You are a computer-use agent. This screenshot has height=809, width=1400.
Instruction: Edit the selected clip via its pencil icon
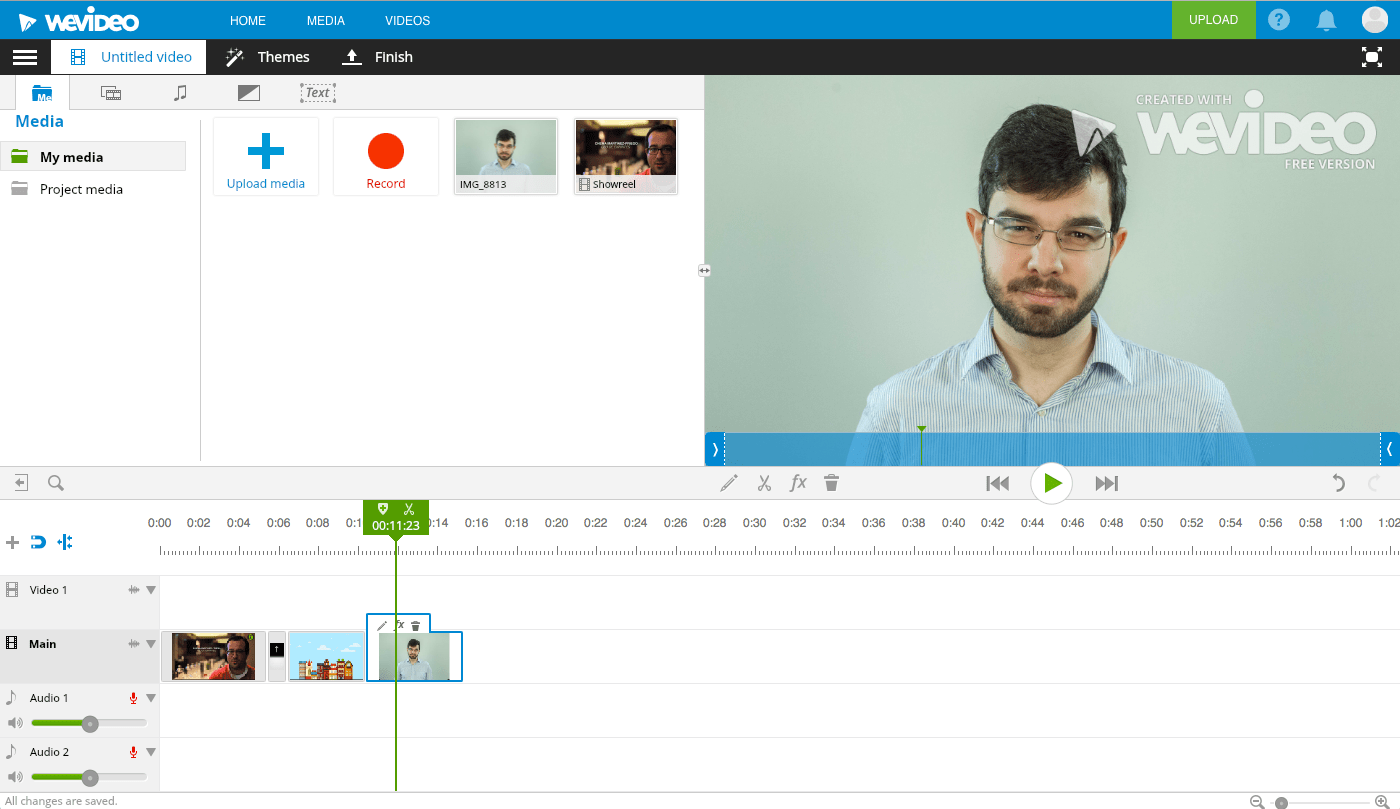[382, 625]
